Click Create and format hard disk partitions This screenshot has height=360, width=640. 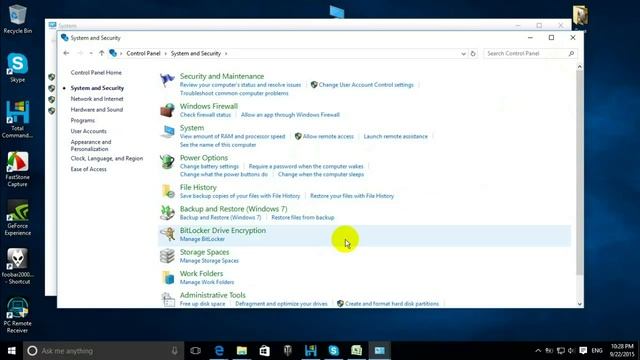(391, 304)
